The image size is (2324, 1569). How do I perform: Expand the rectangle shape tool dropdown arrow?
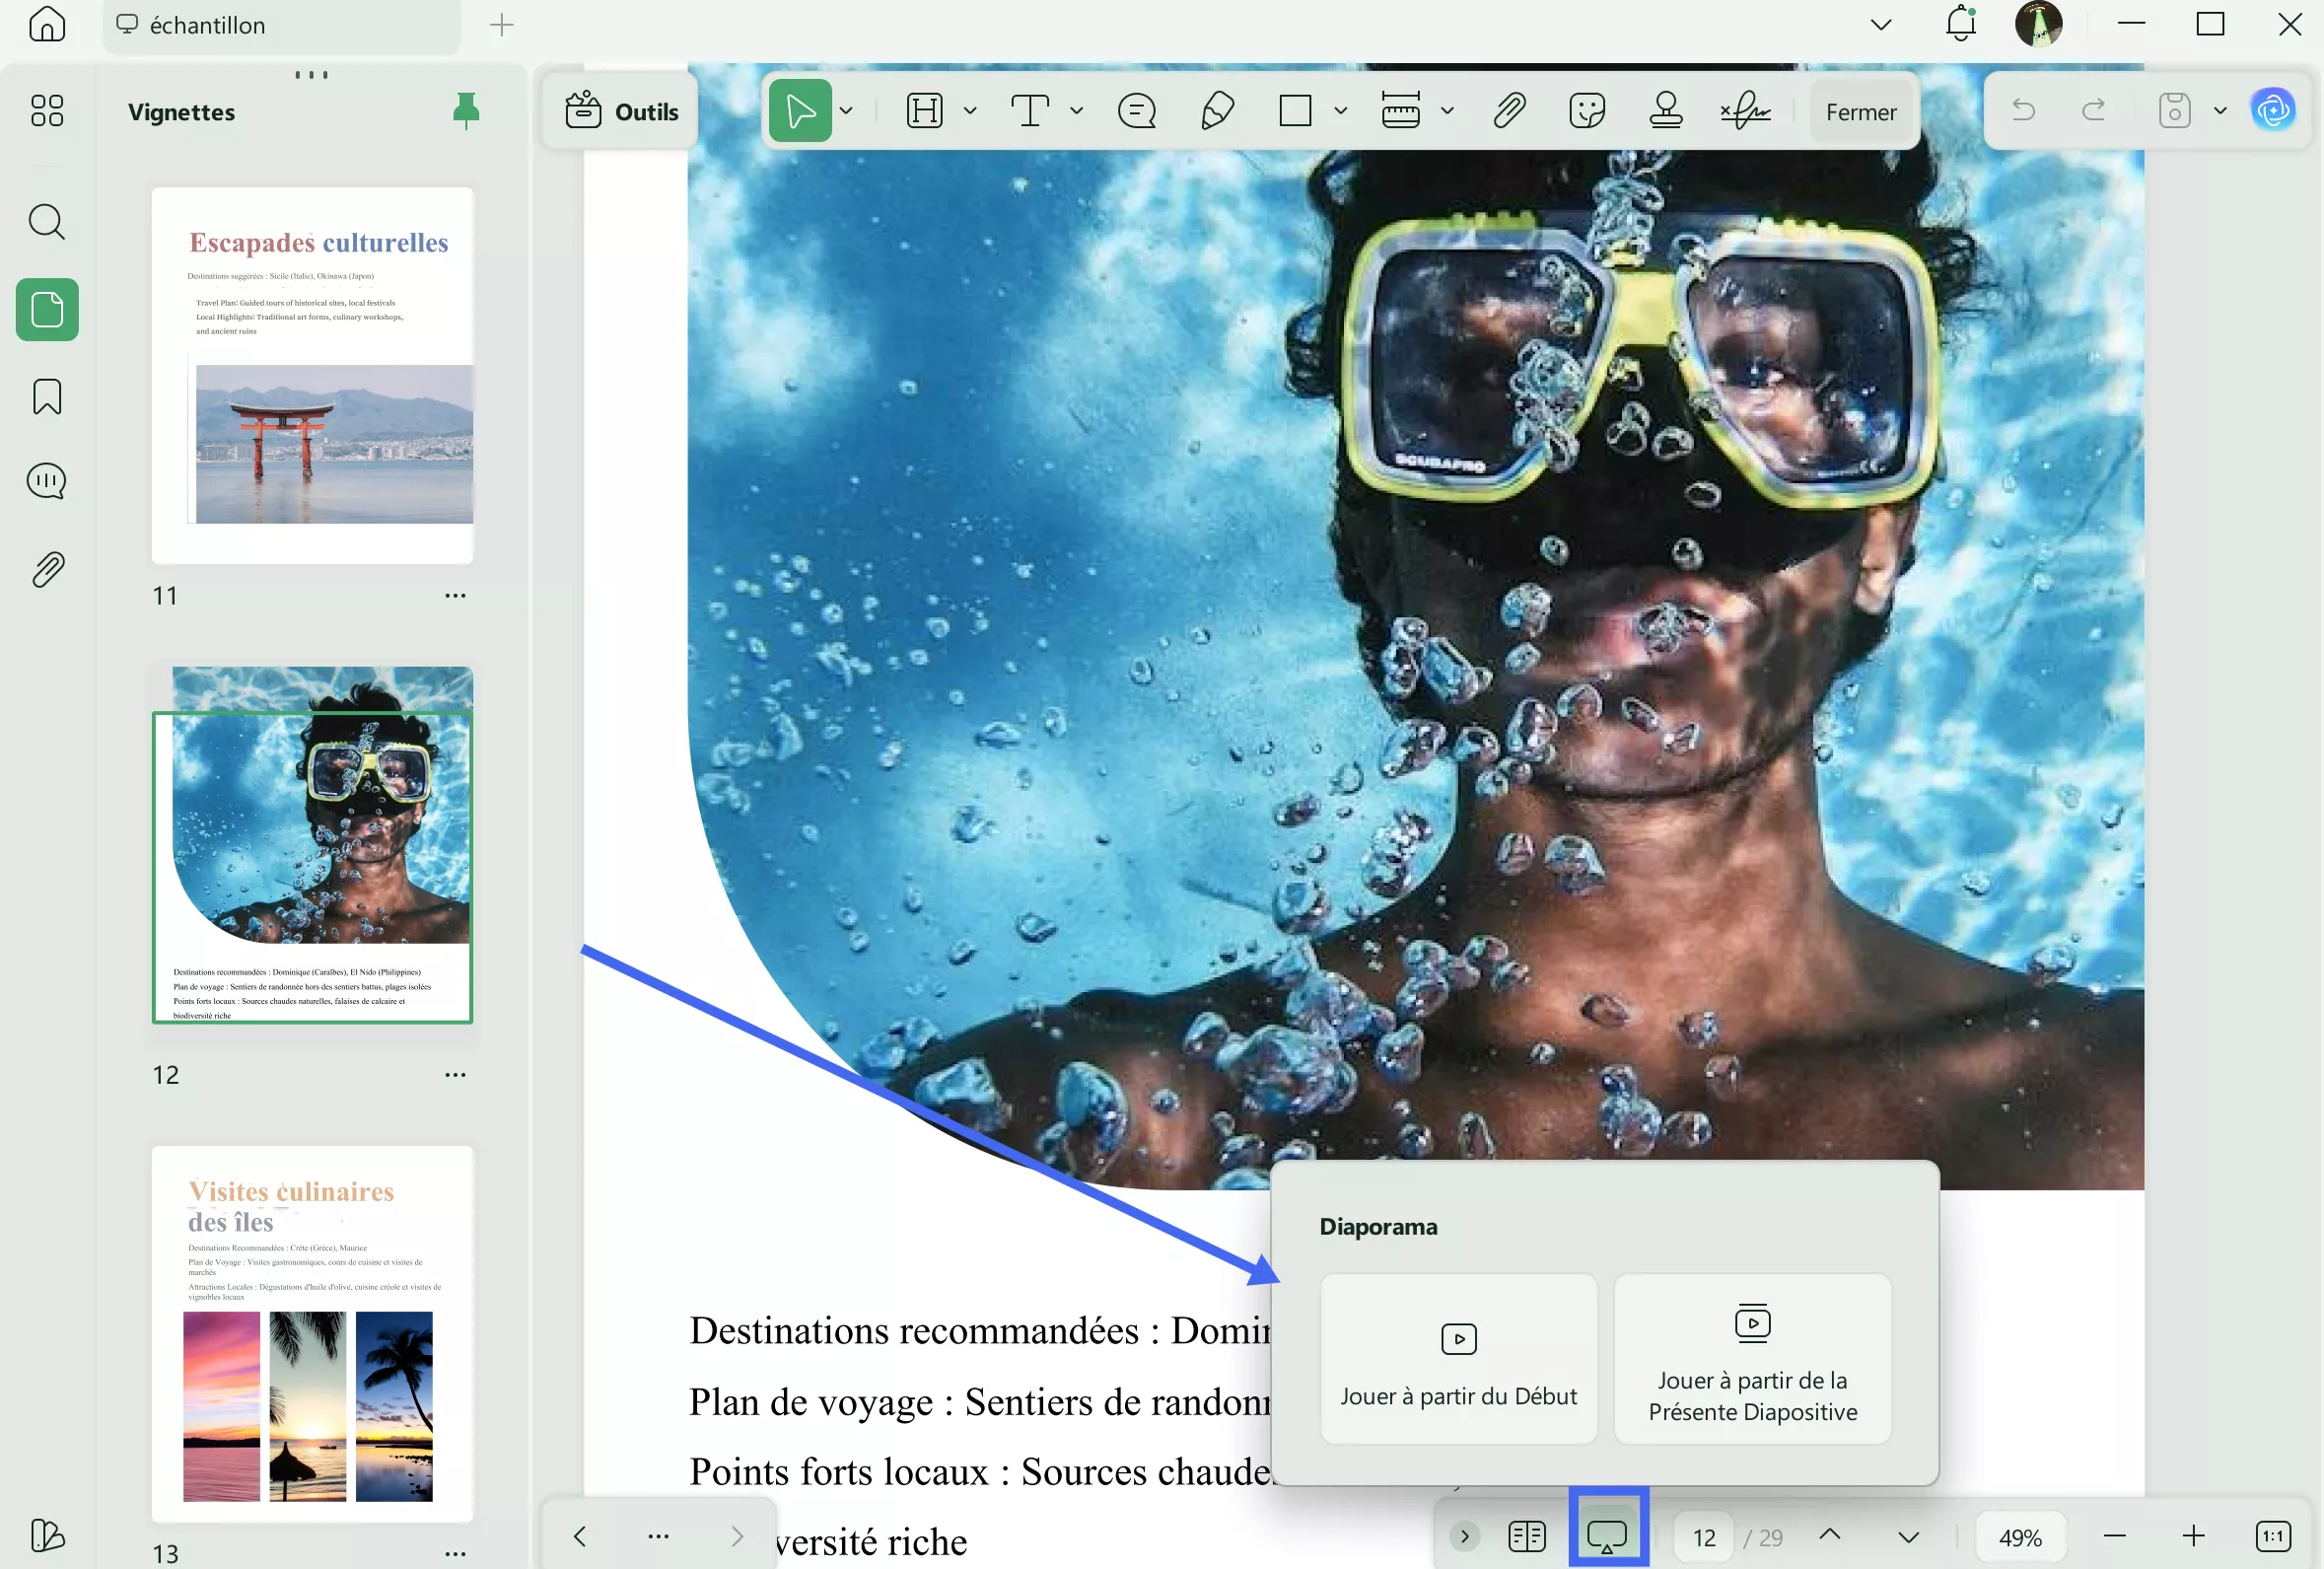coord(1341,111)
